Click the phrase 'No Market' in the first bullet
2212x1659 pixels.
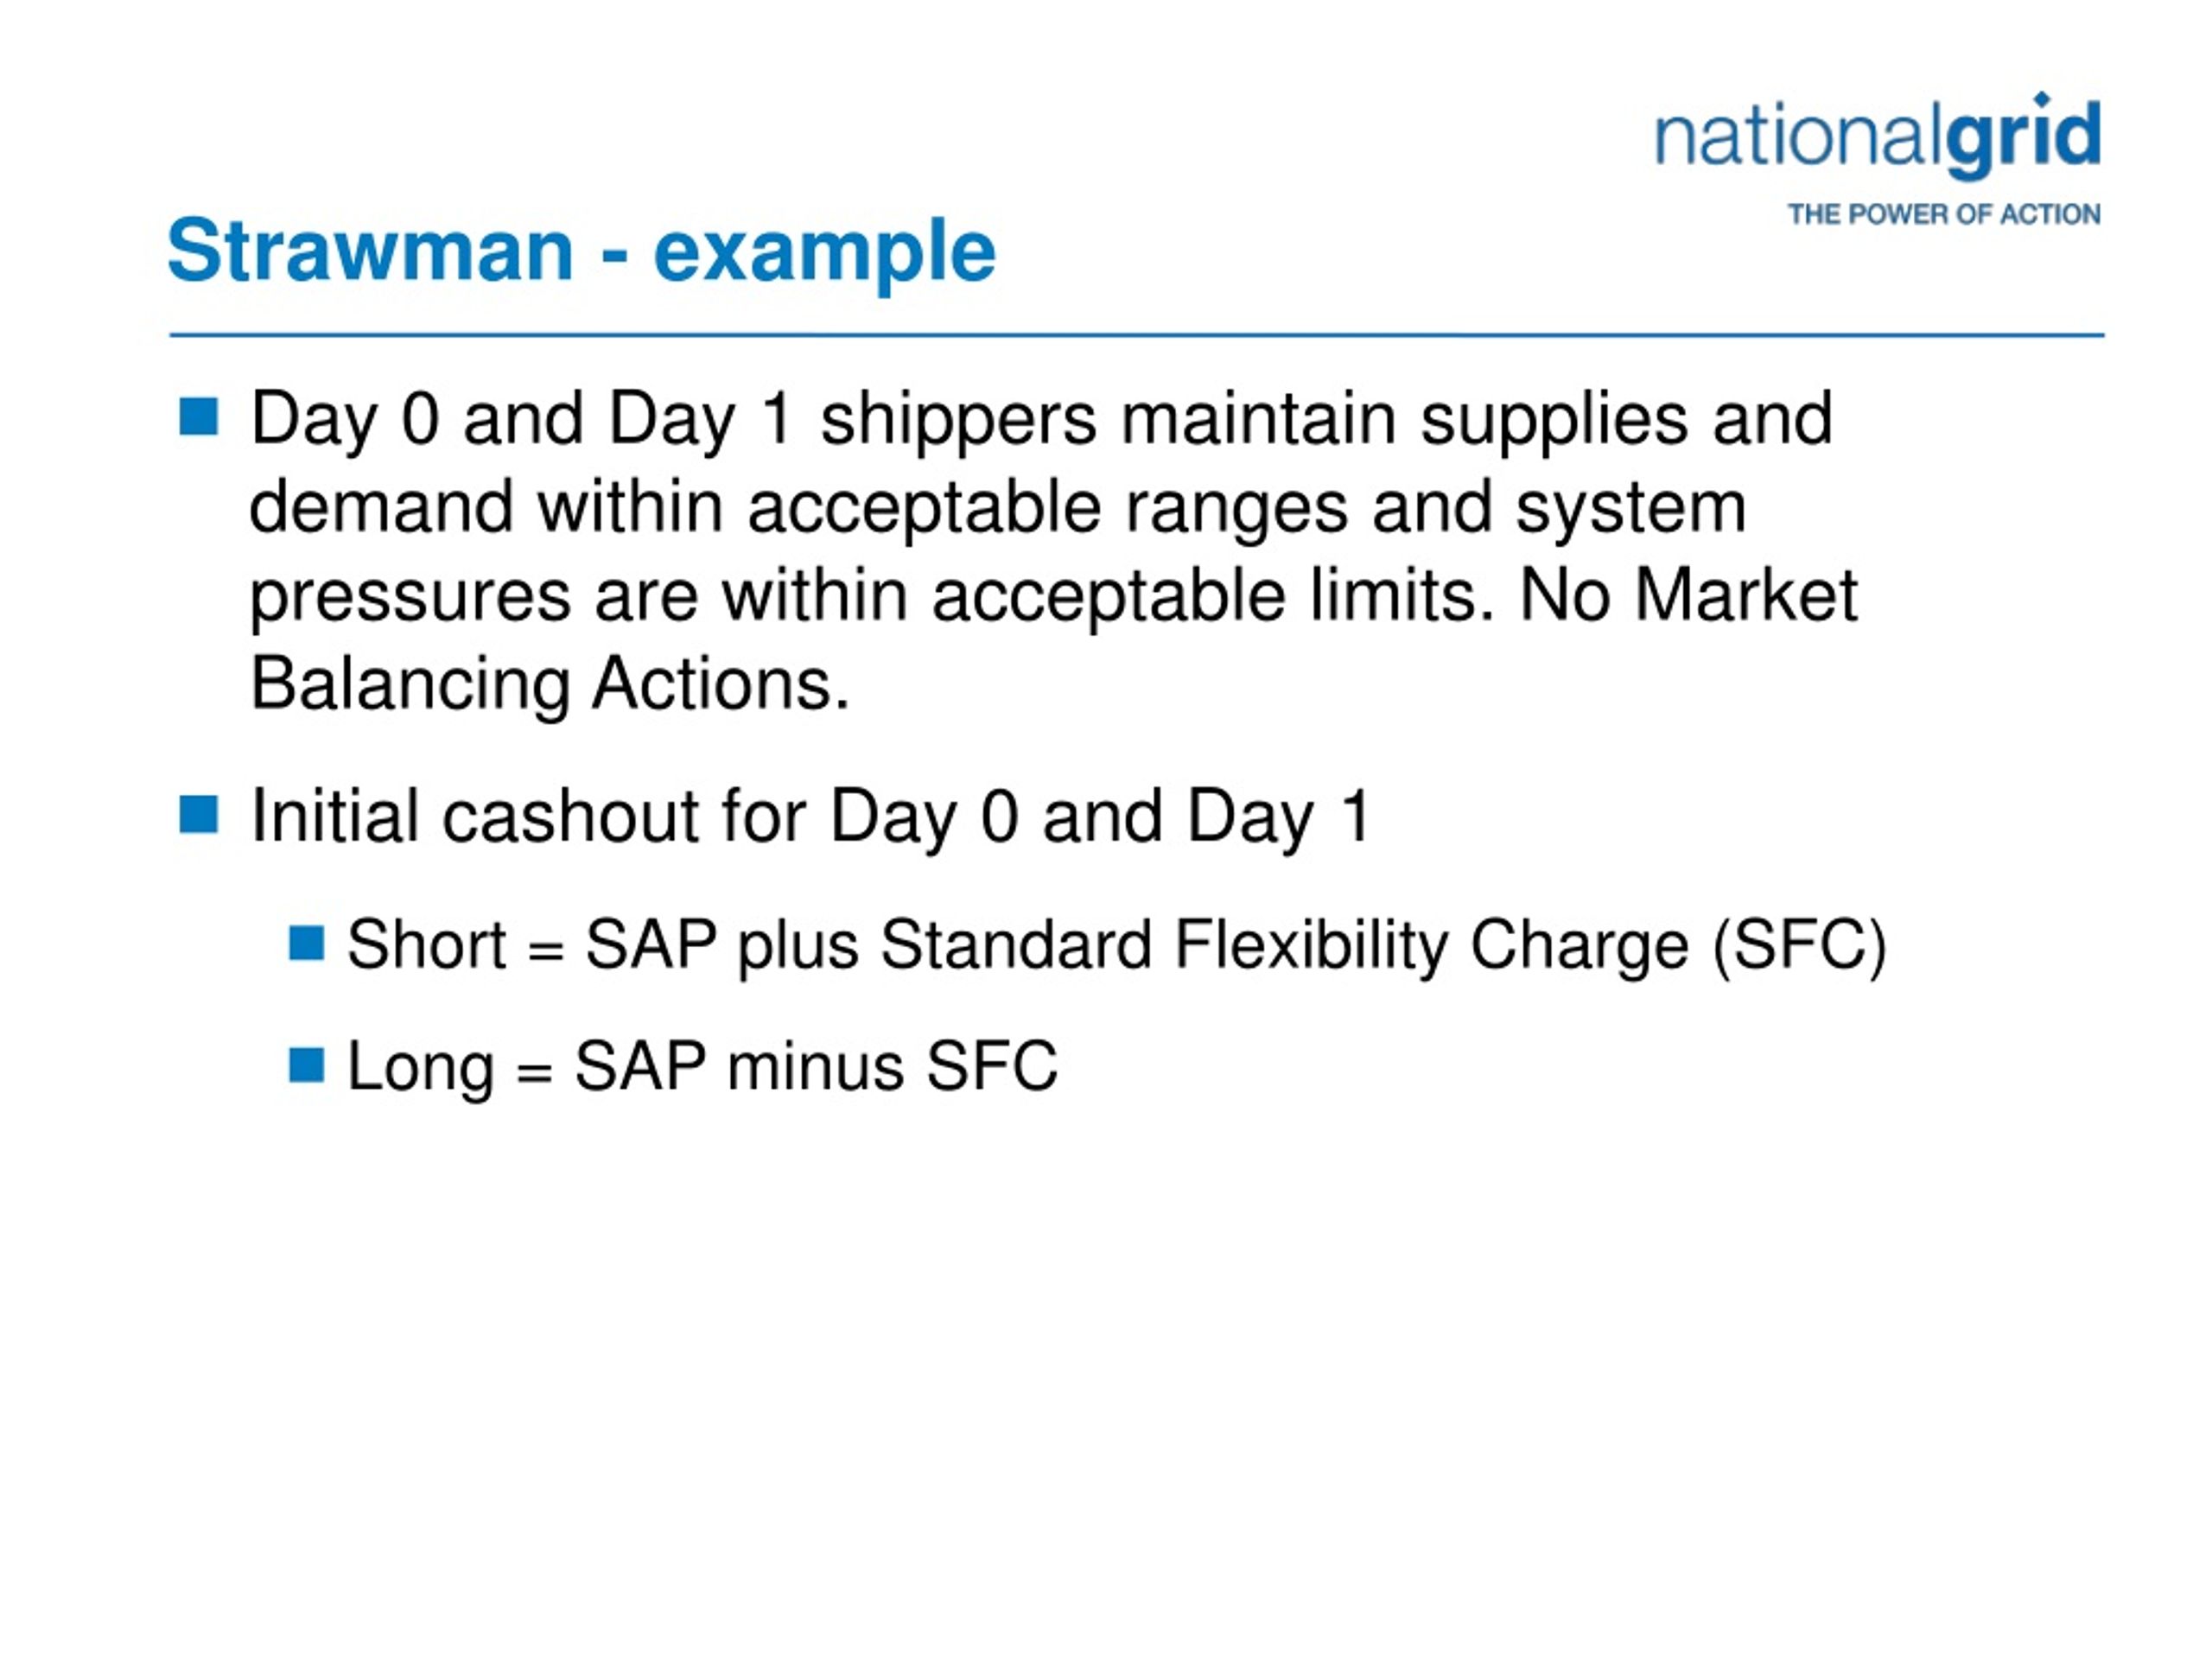[x=1688, y=596]
